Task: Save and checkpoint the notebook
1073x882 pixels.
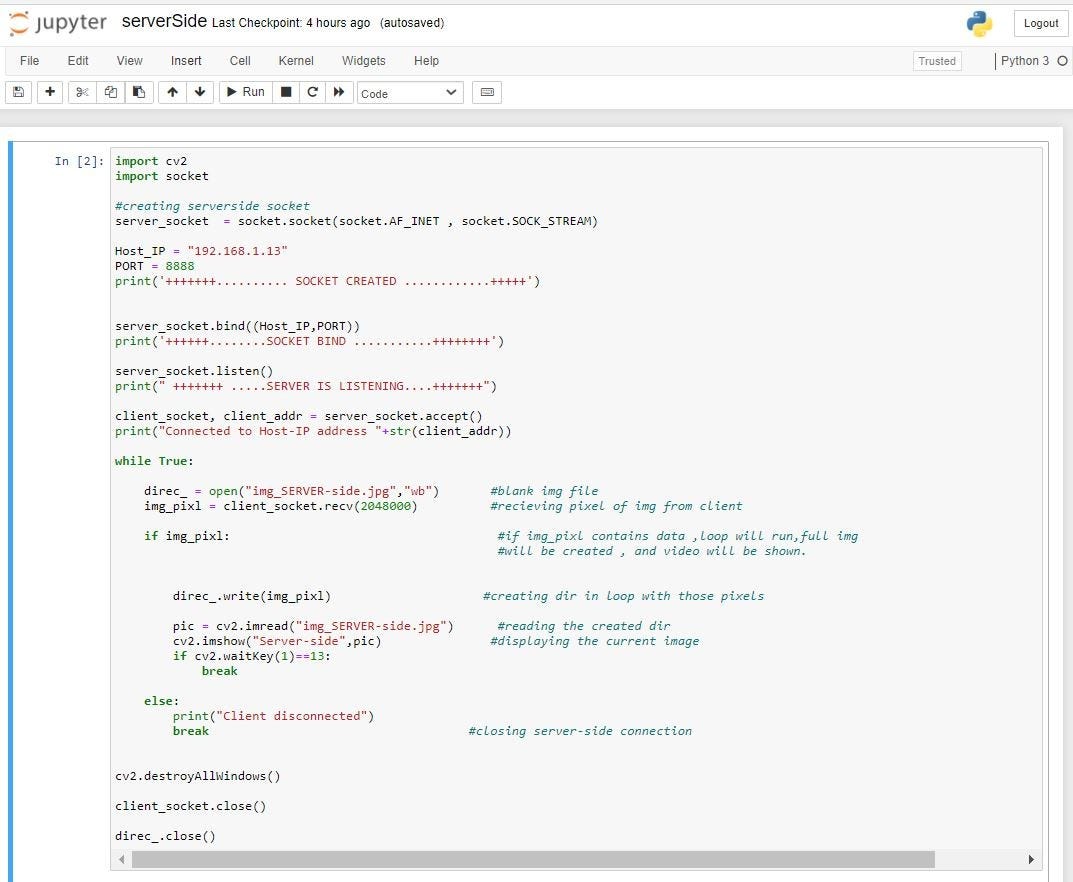Action: click(18, 92)
